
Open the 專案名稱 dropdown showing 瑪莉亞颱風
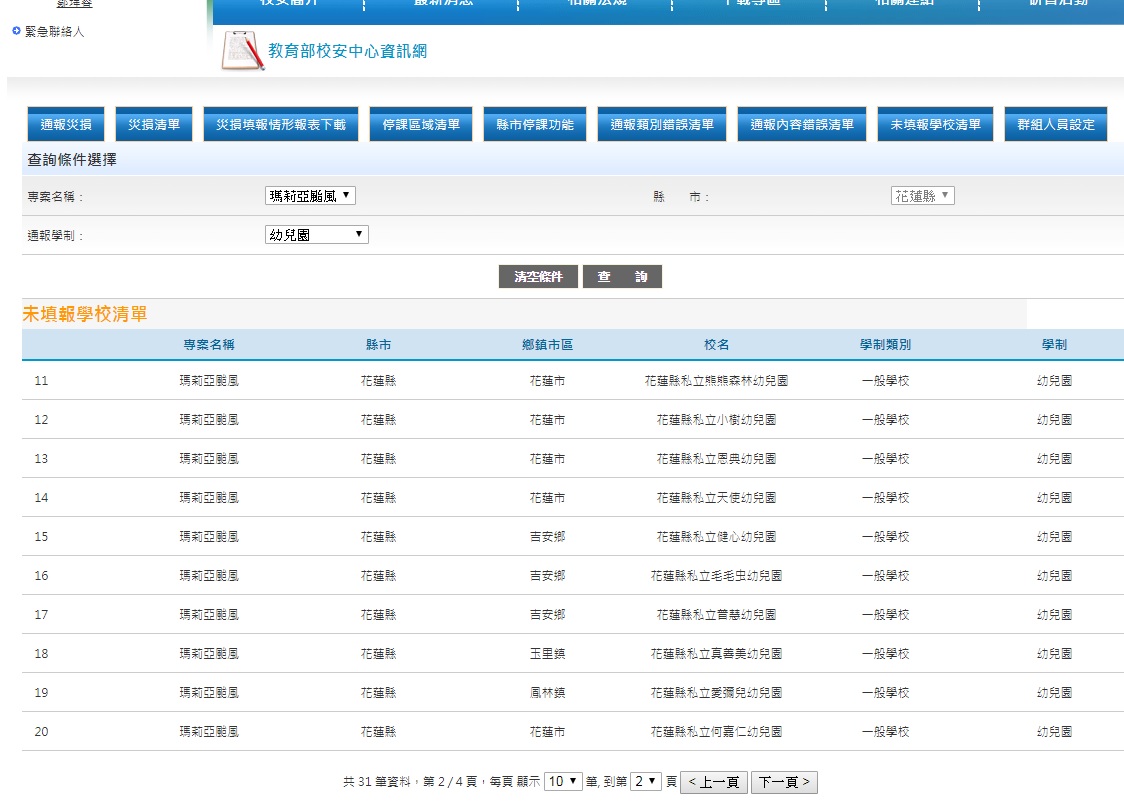coord(310,196)
